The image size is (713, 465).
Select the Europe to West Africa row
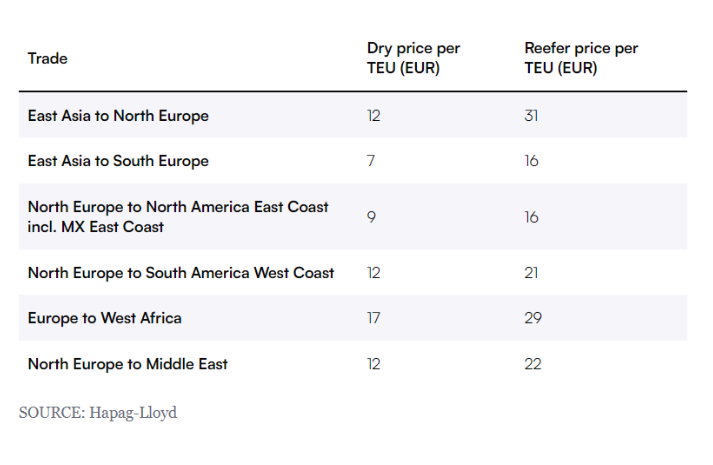coord(353,318)
